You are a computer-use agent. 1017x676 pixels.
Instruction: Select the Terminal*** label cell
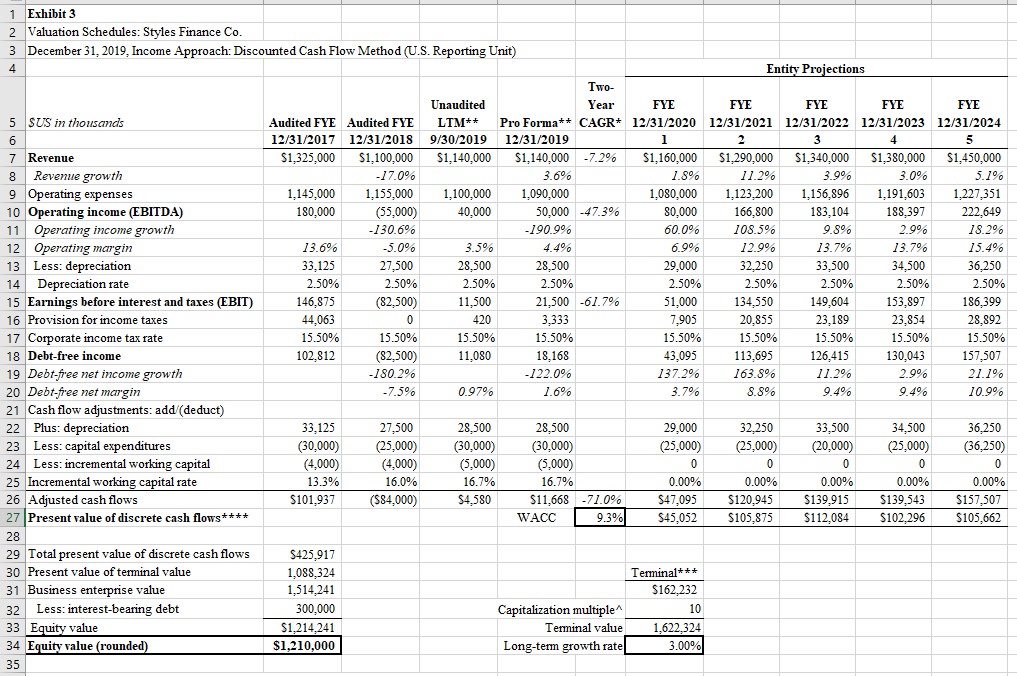coord(664,573)
